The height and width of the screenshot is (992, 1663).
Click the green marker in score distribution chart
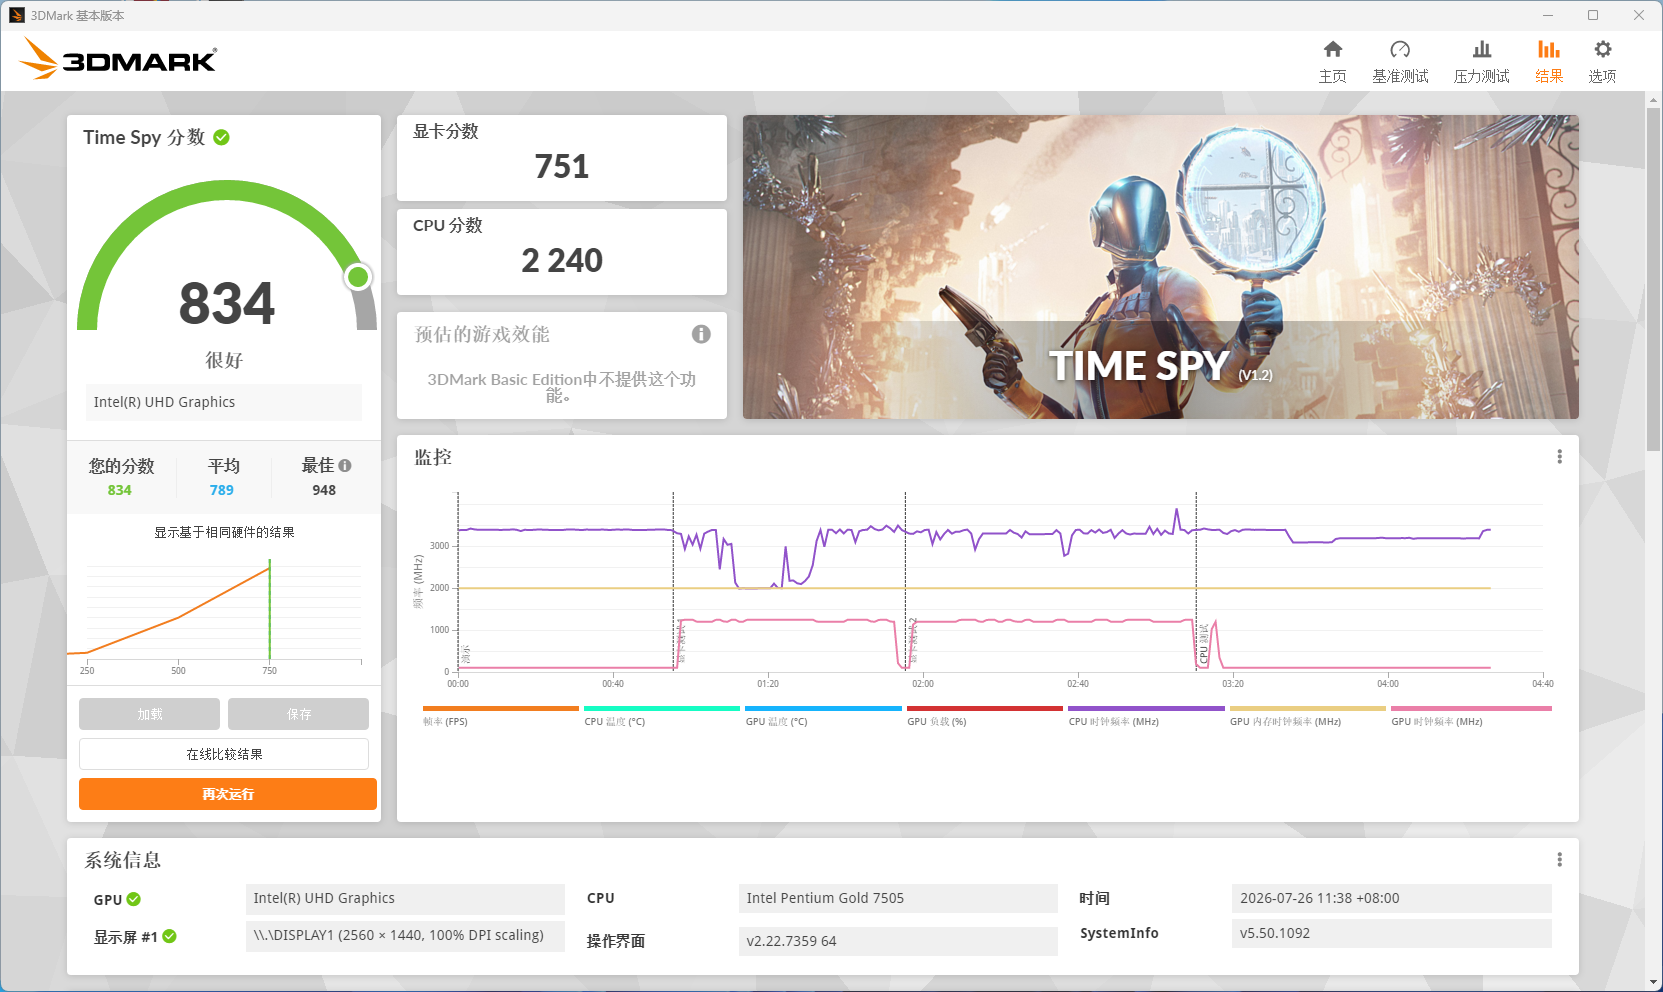pyautogui.click(x=269, y=610)
